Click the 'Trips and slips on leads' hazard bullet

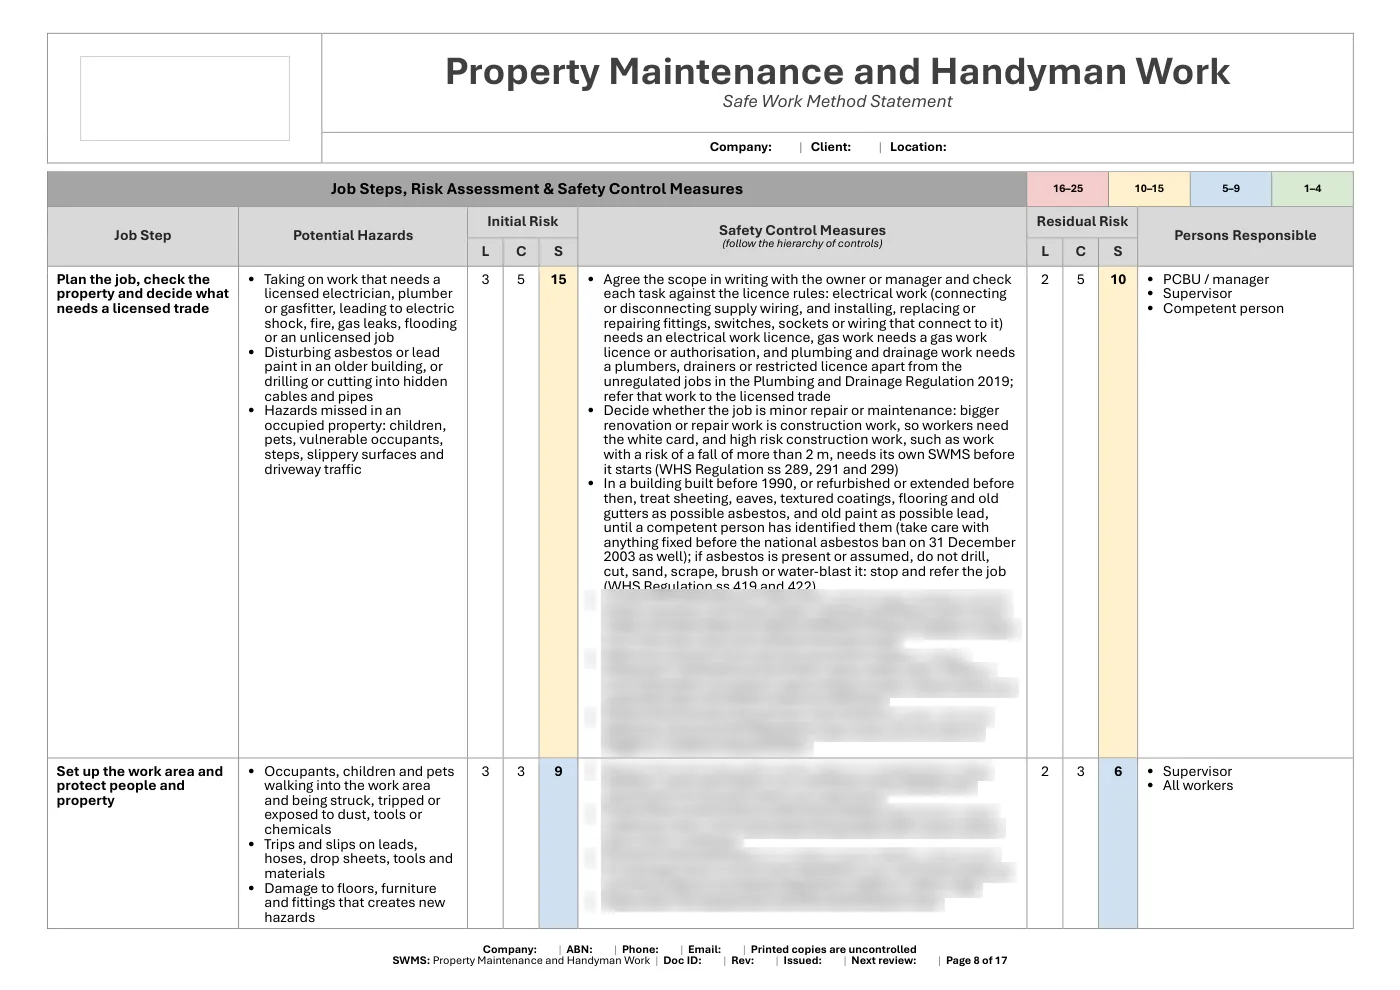(357, 859)
